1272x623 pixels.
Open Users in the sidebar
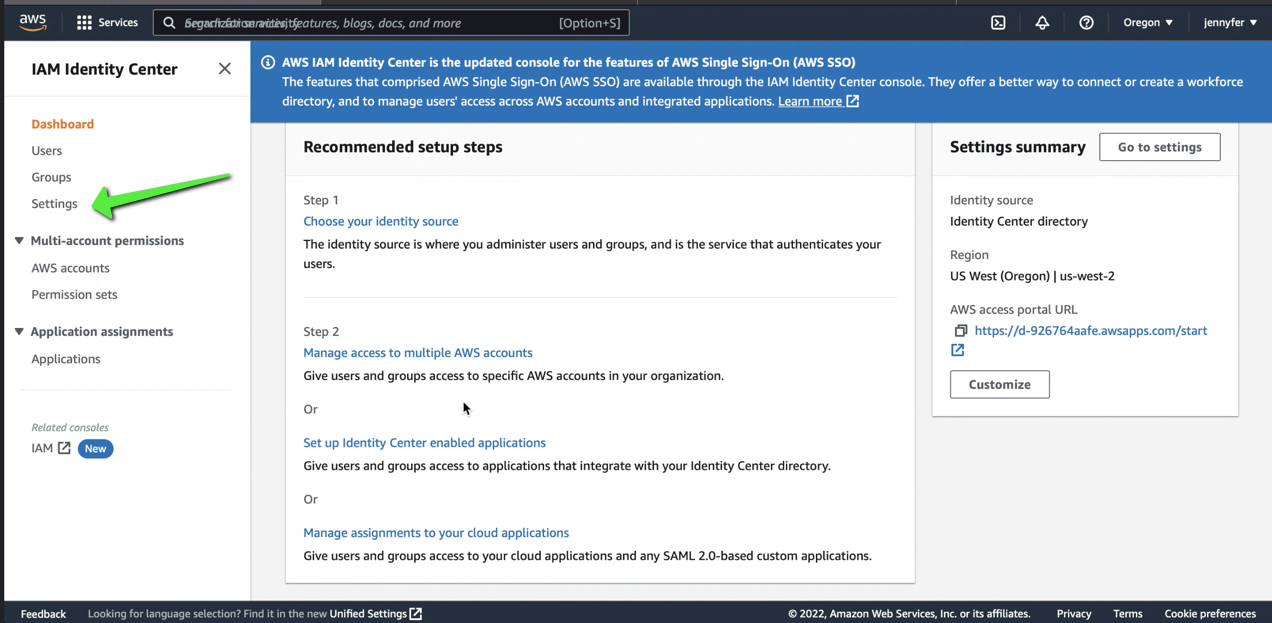point(46,151)
